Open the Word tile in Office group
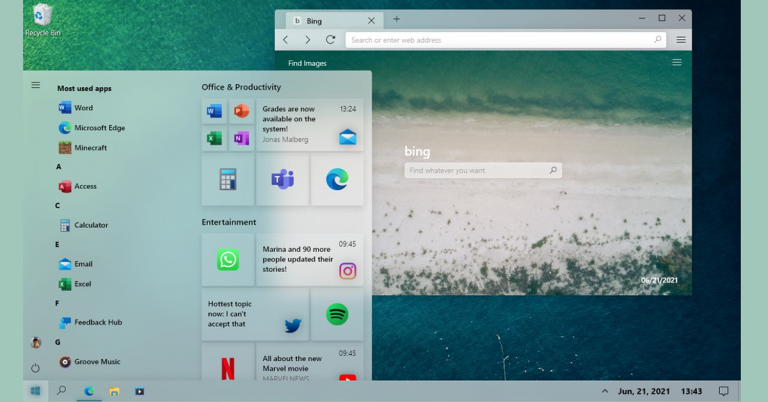 (214, 111)
